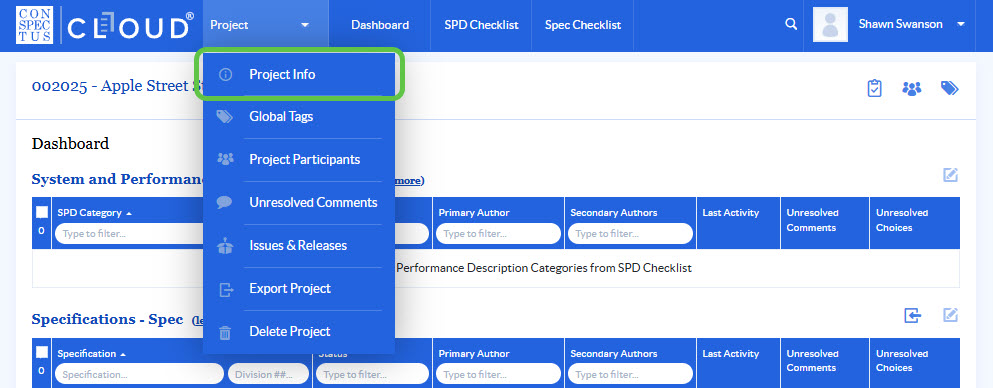
Task: Click the Specifications Status filter field
Action: pyautogui.click(x=373, y=374)
